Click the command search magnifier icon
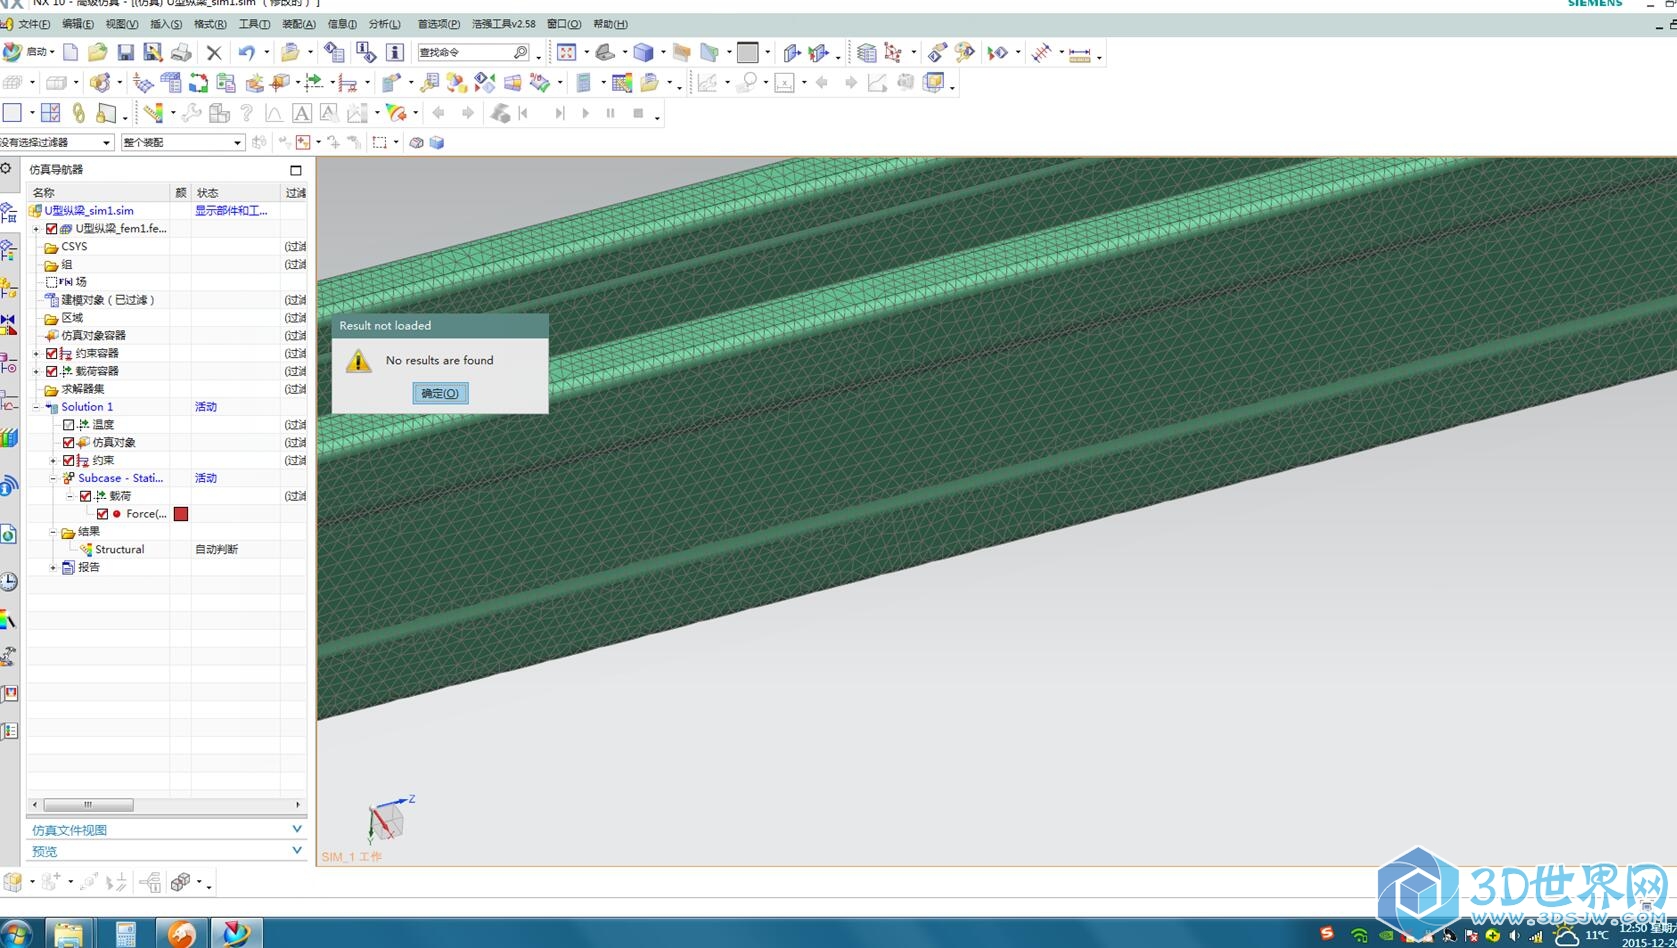 point(520,52)
